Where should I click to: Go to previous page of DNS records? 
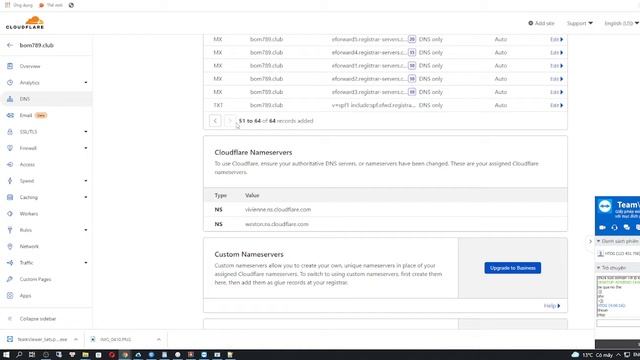(215, 121)
